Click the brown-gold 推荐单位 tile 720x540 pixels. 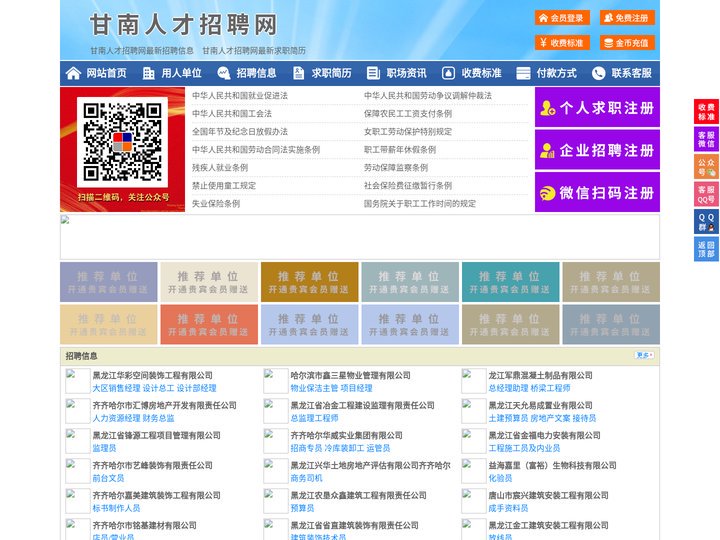[309, 282]
